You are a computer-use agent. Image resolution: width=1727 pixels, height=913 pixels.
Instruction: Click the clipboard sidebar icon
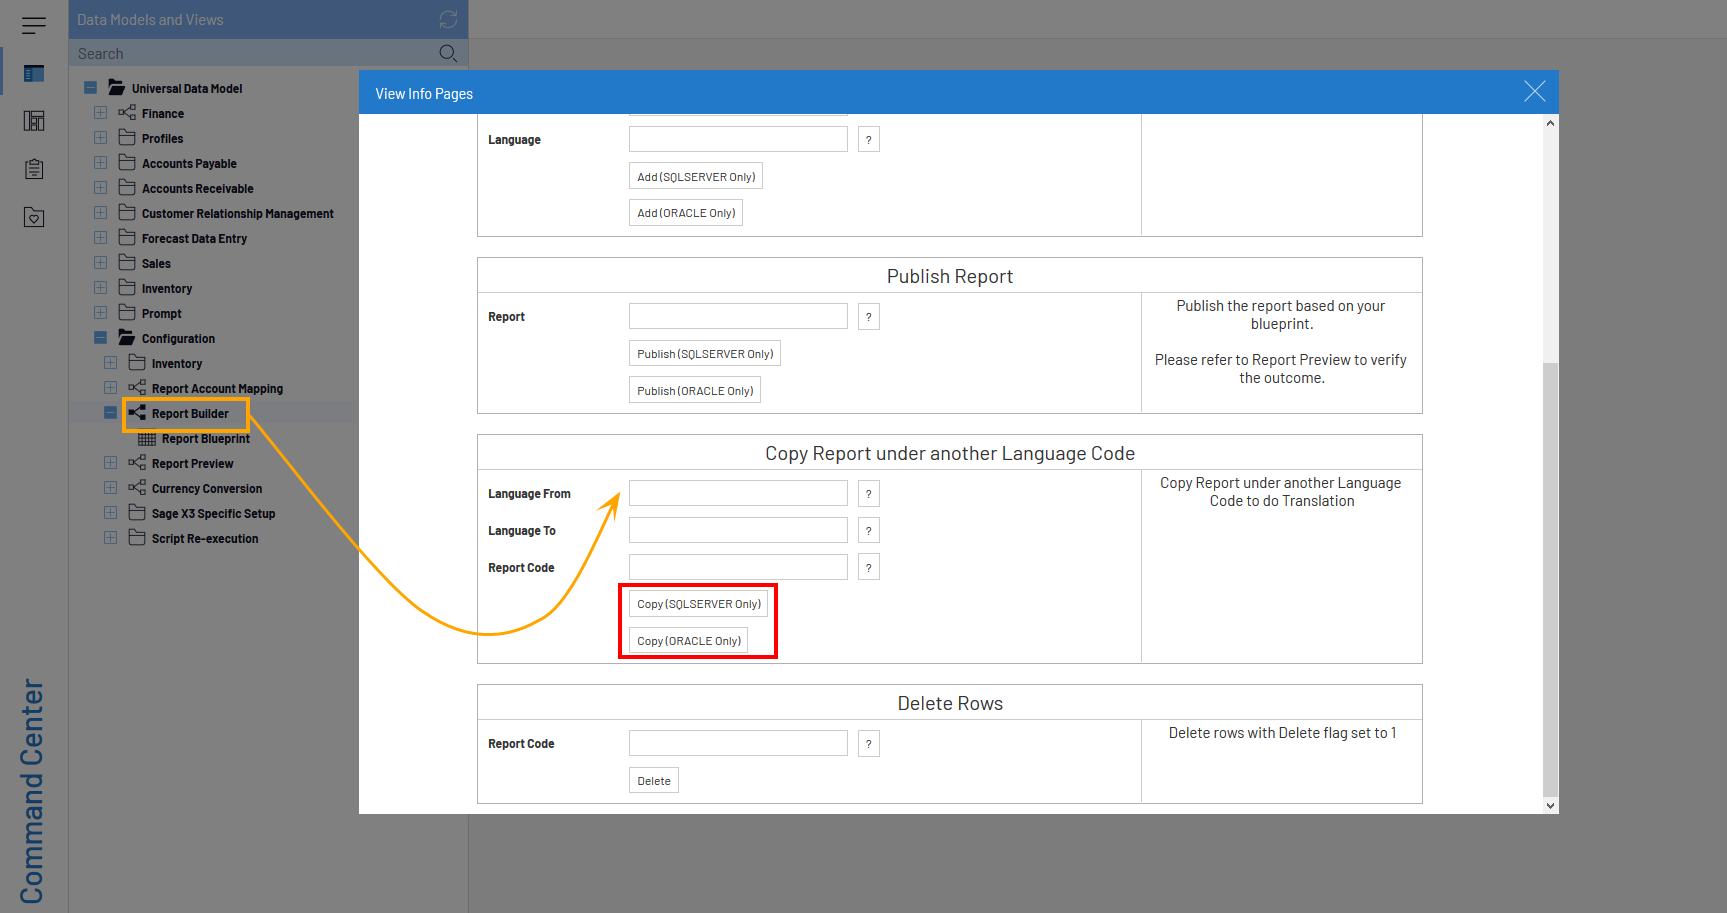34,169
